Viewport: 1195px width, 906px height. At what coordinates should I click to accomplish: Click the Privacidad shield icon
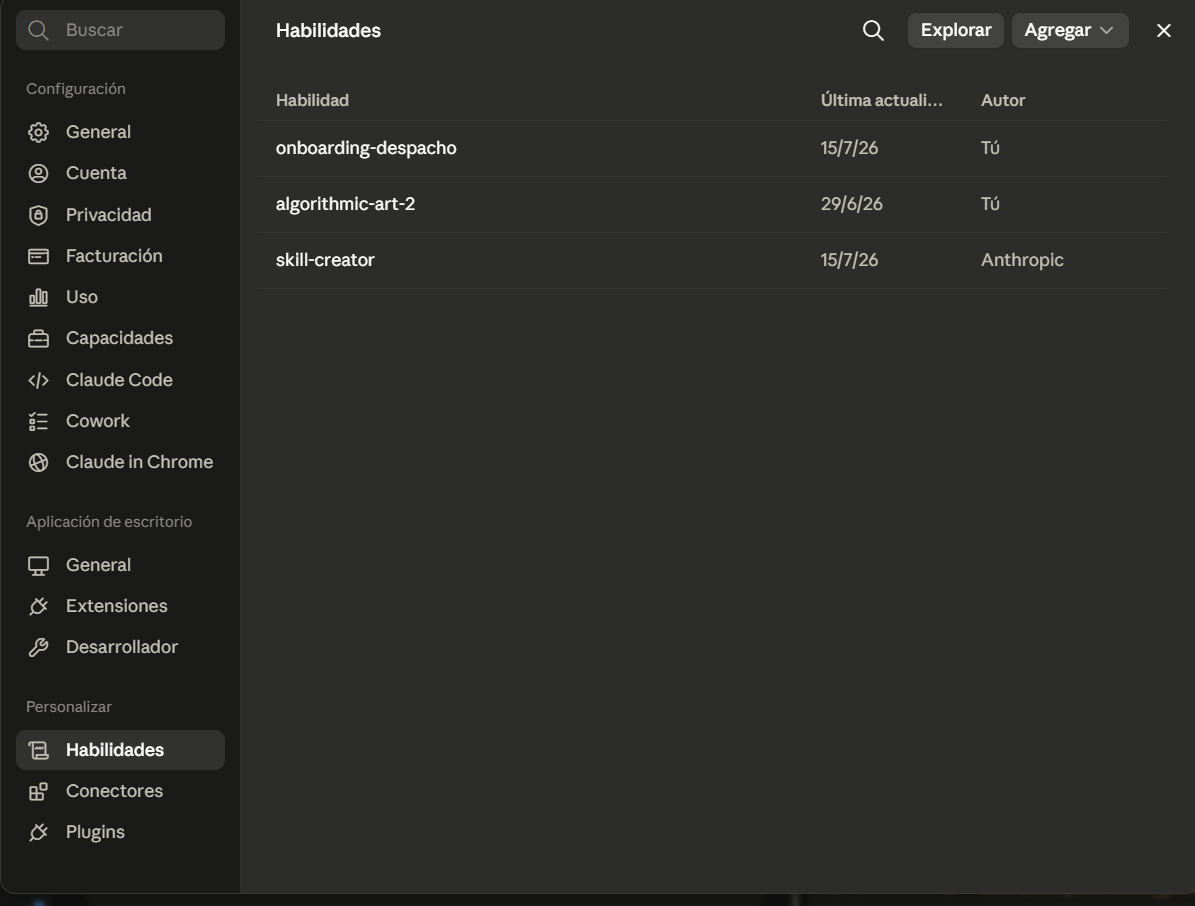pyautogui.click(x=38, y=215)
